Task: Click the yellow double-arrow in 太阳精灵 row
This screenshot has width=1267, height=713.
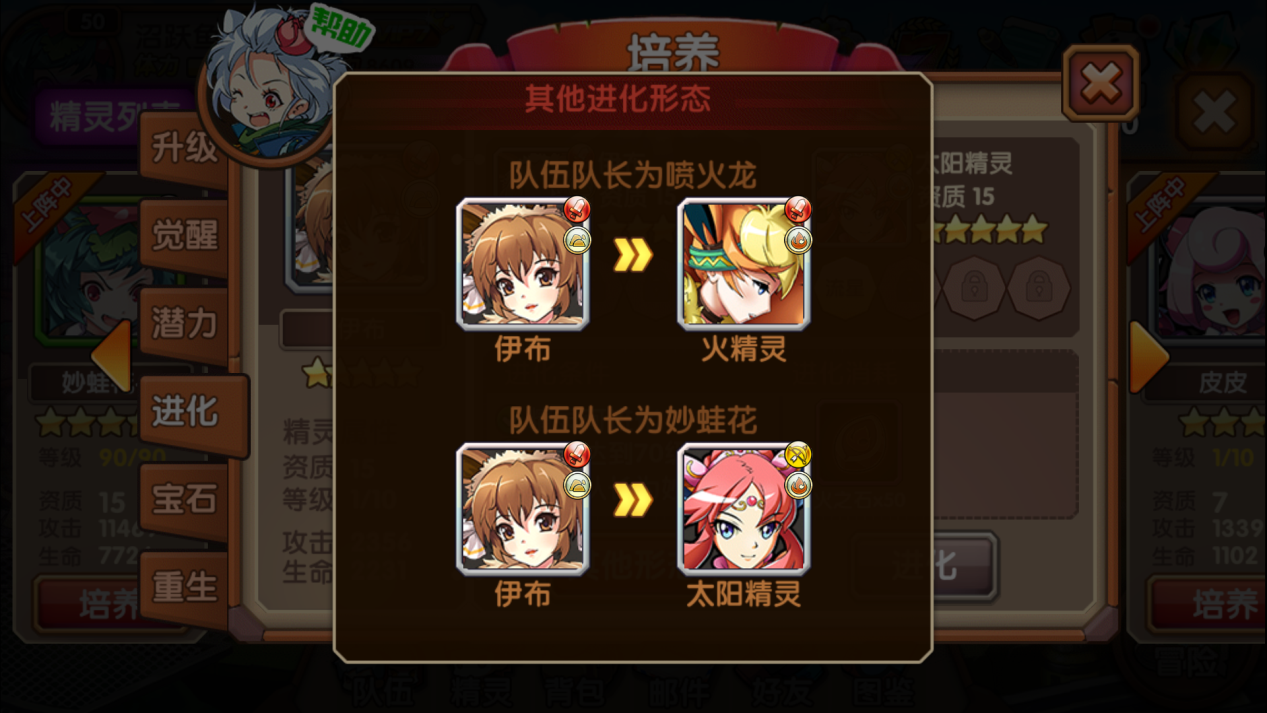Action: (633, 500)
